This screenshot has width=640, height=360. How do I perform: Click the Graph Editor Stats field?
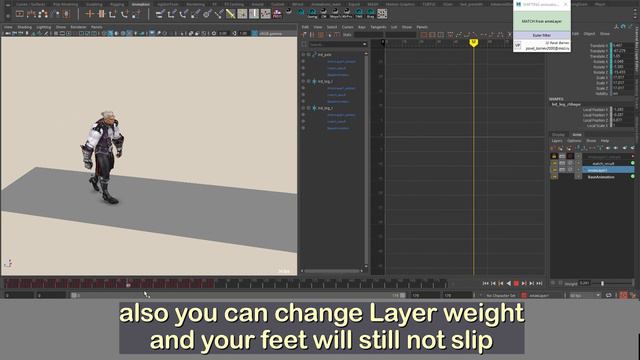coord(384,35)
